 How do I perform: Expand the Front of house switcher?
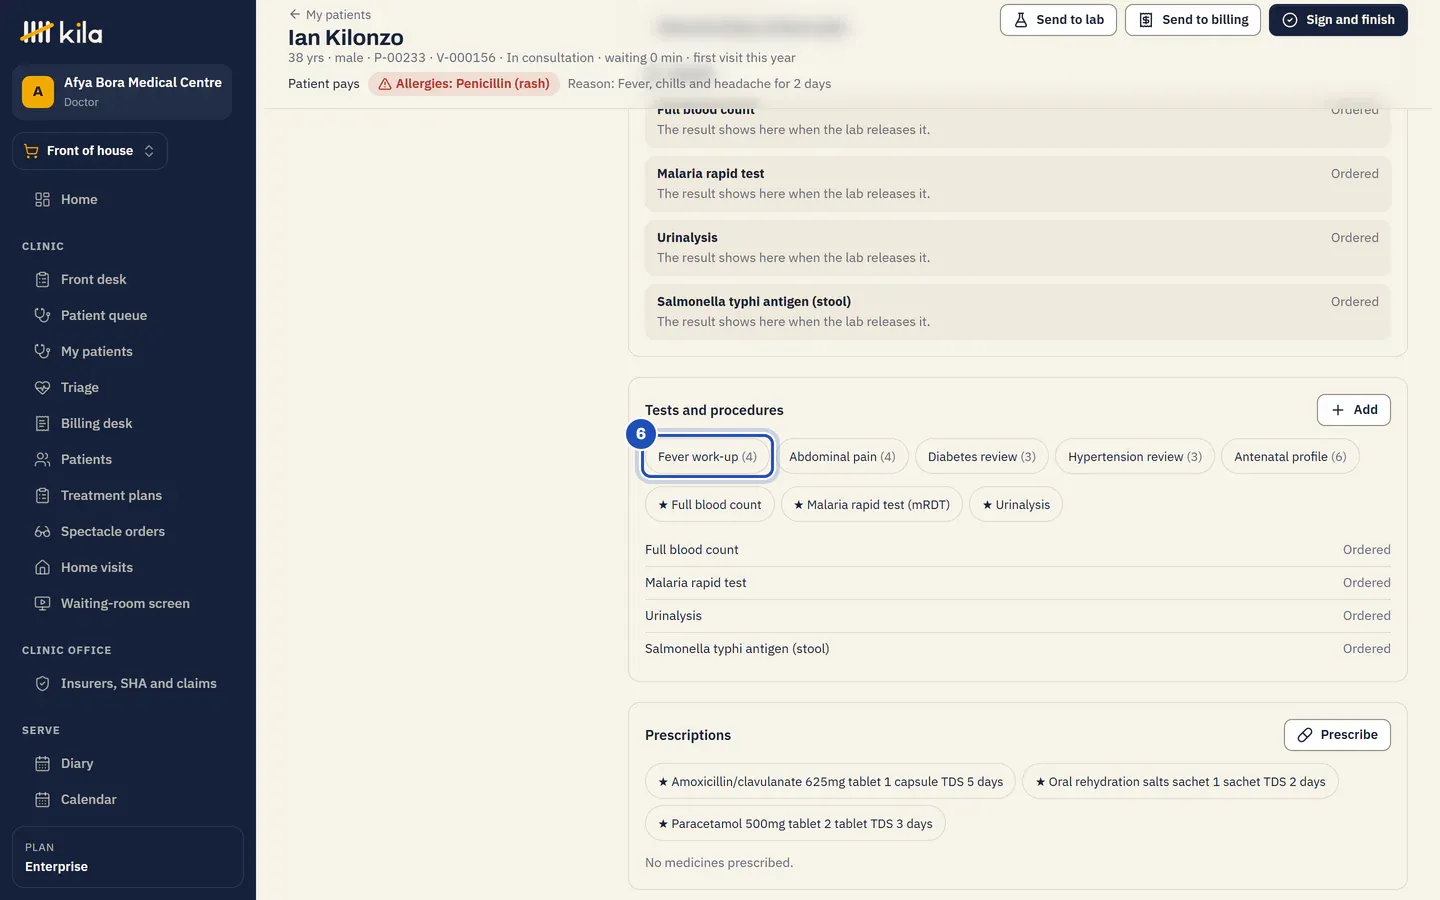(x=90, y=151)
